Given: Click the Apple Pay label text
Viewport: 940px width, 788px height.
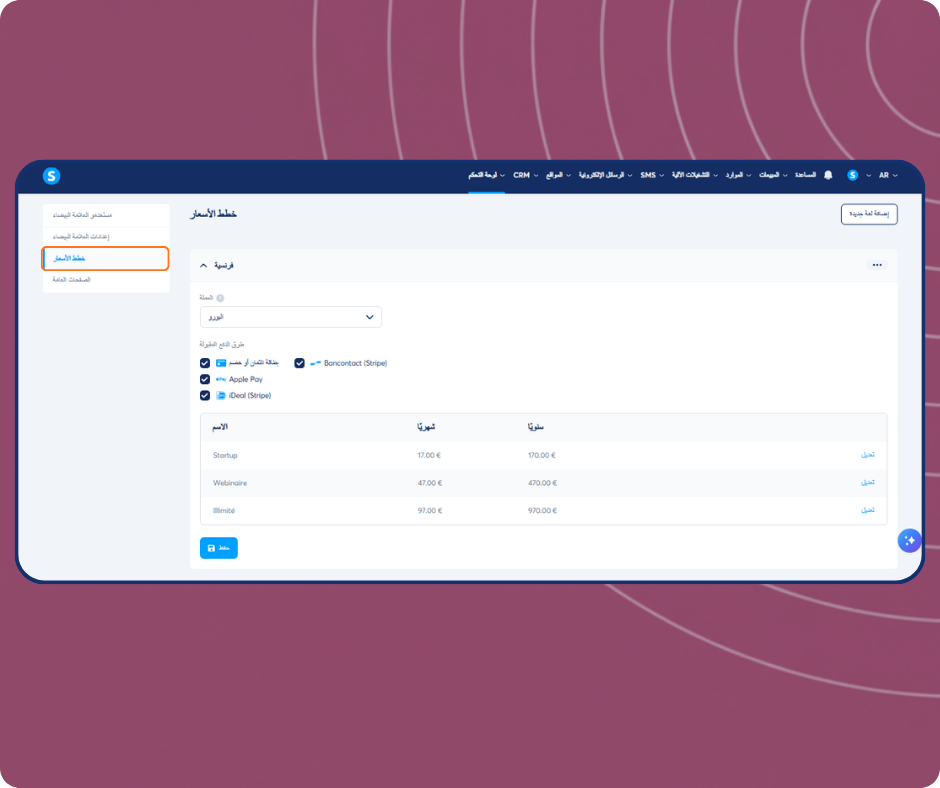Looking at the screenshot, I should pos(246,380).
